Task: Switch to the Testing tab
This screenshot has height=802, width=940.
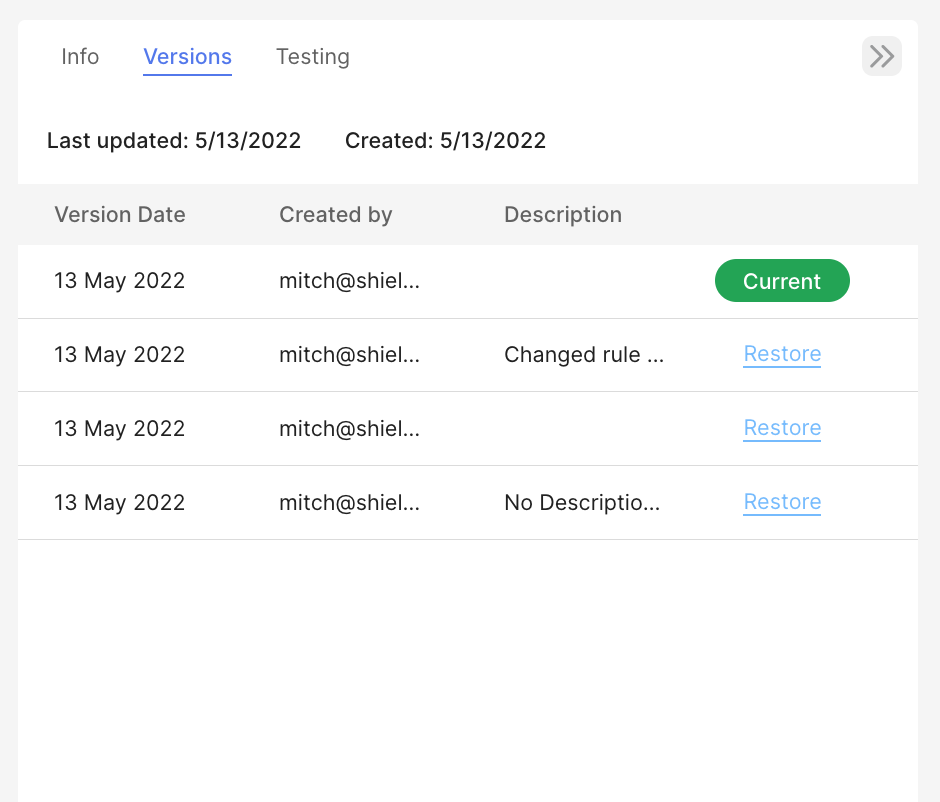Action: click(312, 57)
